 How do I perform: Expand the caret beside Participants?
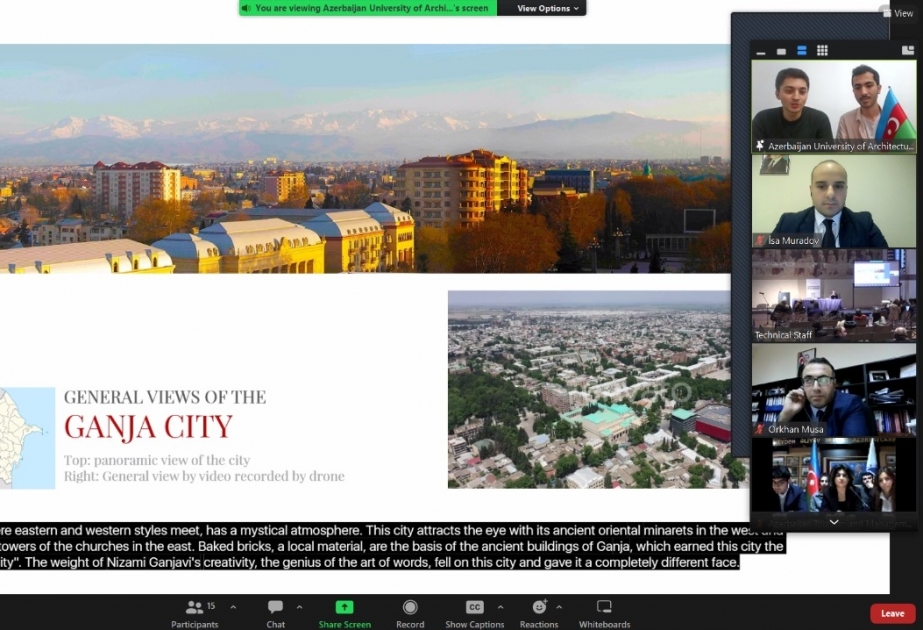tap(233, 606)
